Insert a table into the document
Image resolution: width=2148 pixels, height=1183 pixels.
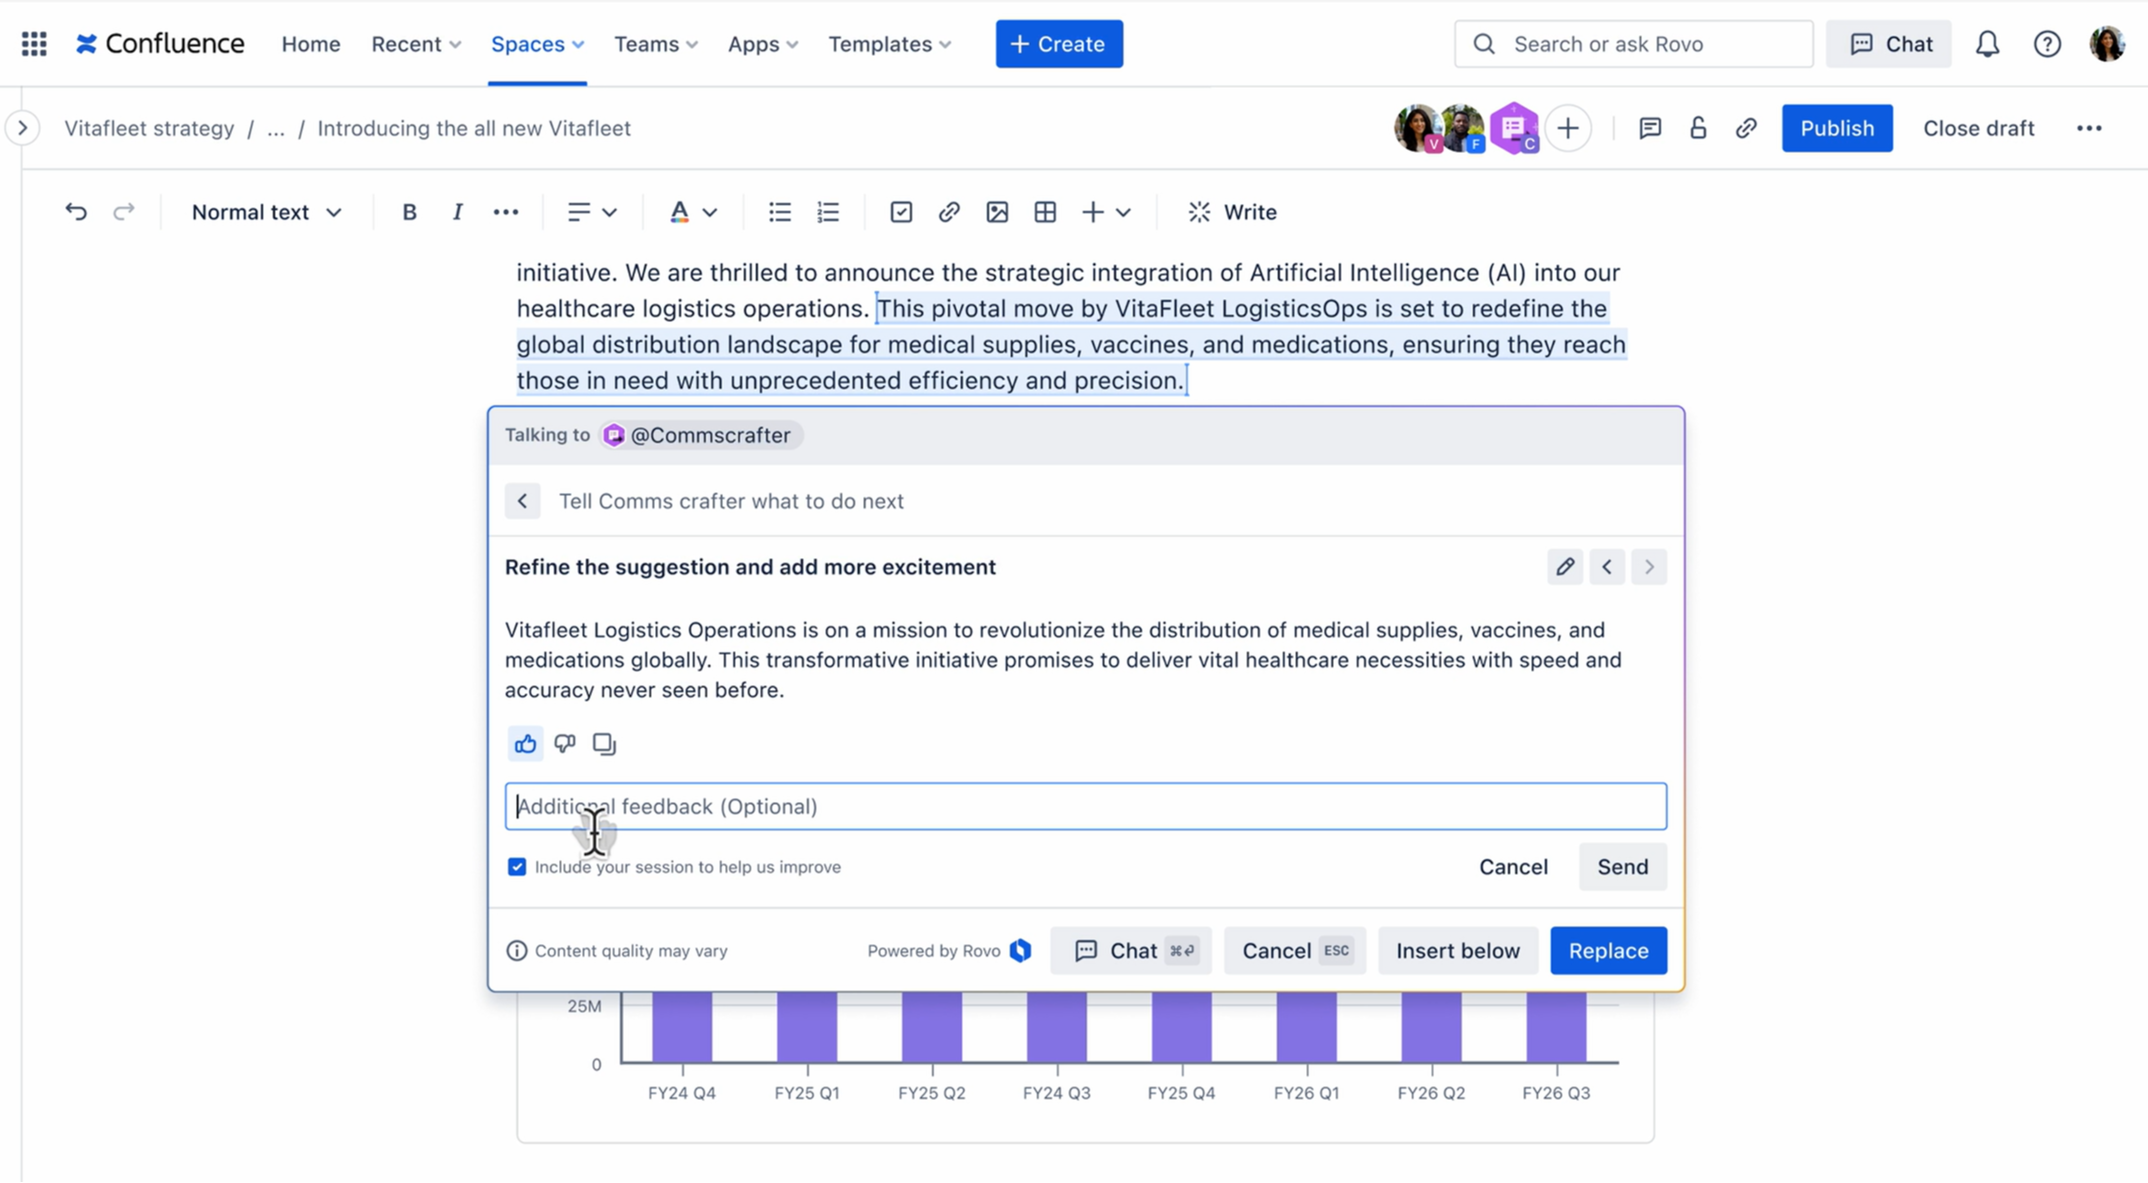1045,212
